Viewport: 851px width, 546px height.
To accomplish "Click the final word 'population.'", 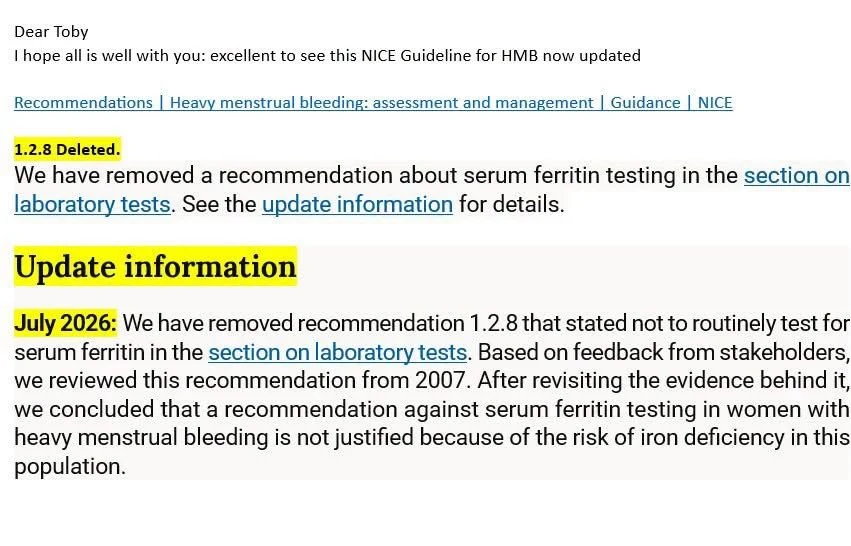I will coord(70,466).
